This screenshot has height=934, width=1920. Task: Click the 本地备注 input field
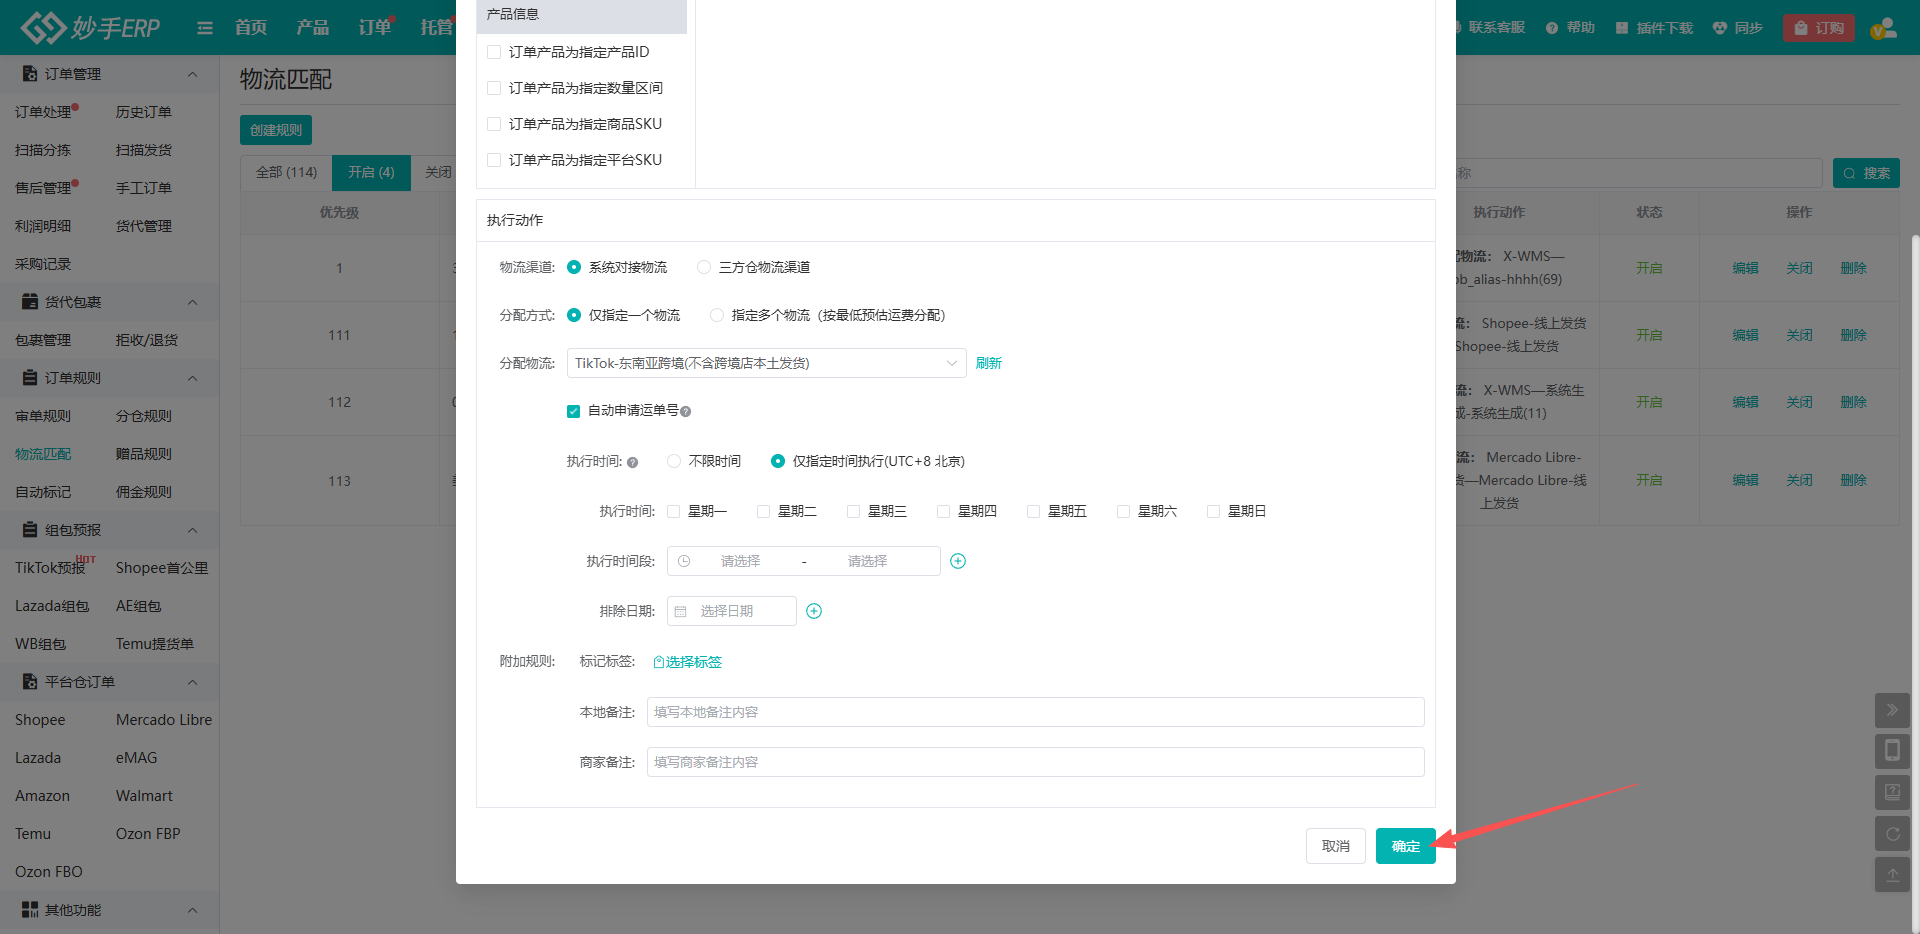(x=1035, y=712)
